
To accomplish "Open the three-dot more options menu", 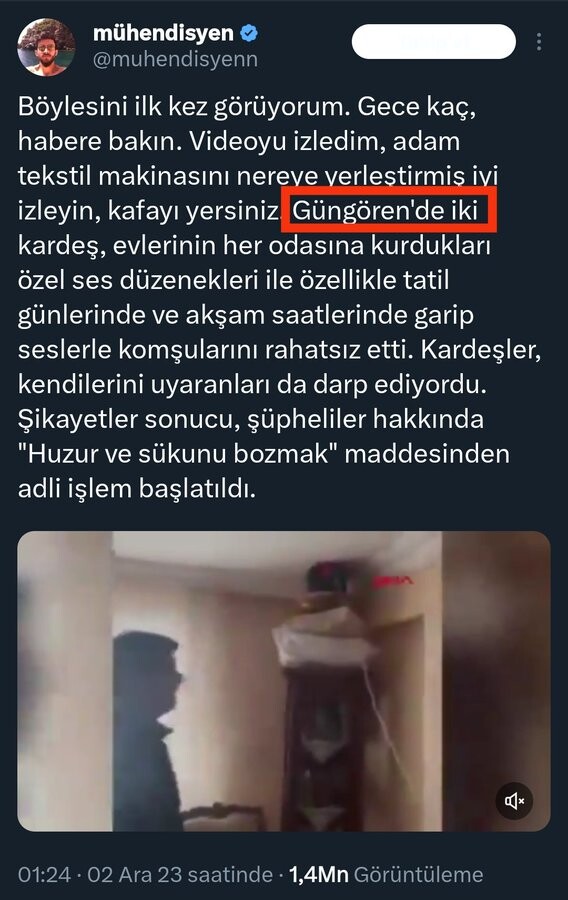I will [539, 42].
